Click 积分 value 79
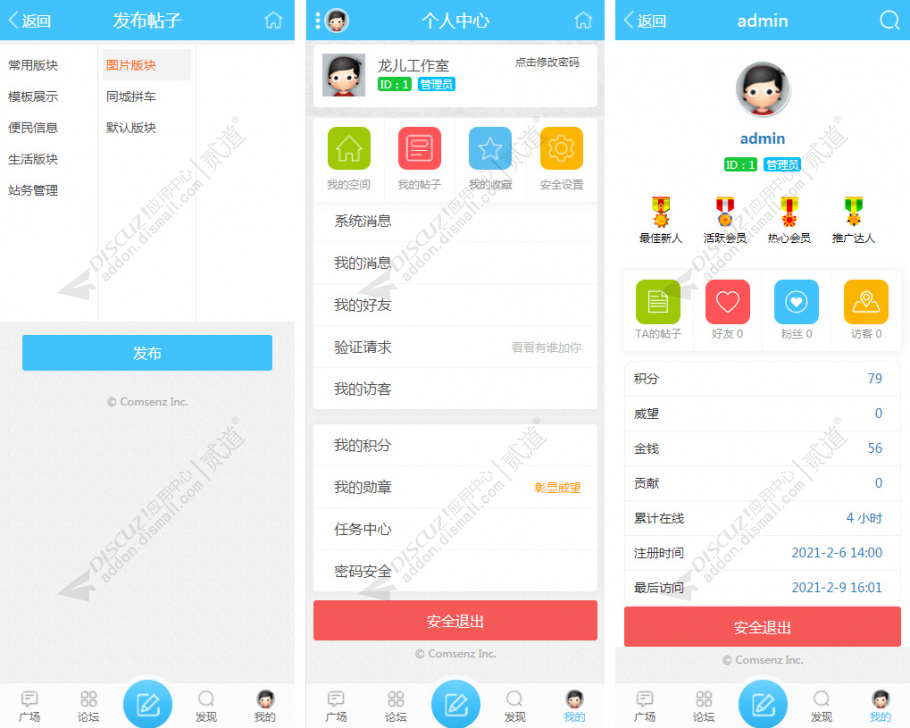The width and height of the screenshot is (910, 728). point(875,379)
